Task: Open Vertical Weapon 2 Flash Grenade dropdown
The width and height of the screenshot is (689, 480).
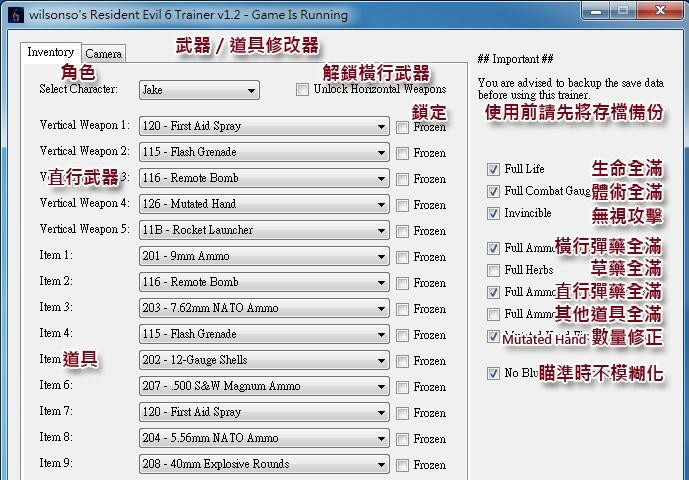Action: pyautogui.click(x=264, y=152)
